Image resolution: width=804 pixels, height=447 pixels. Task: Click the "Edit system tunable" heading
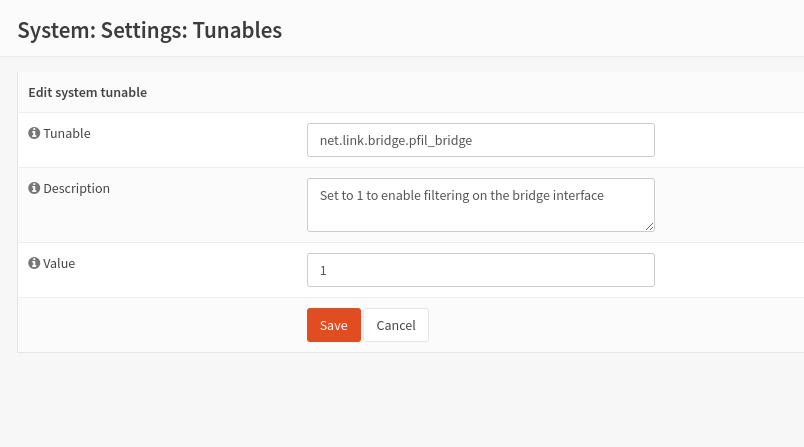tap(87, 92)
